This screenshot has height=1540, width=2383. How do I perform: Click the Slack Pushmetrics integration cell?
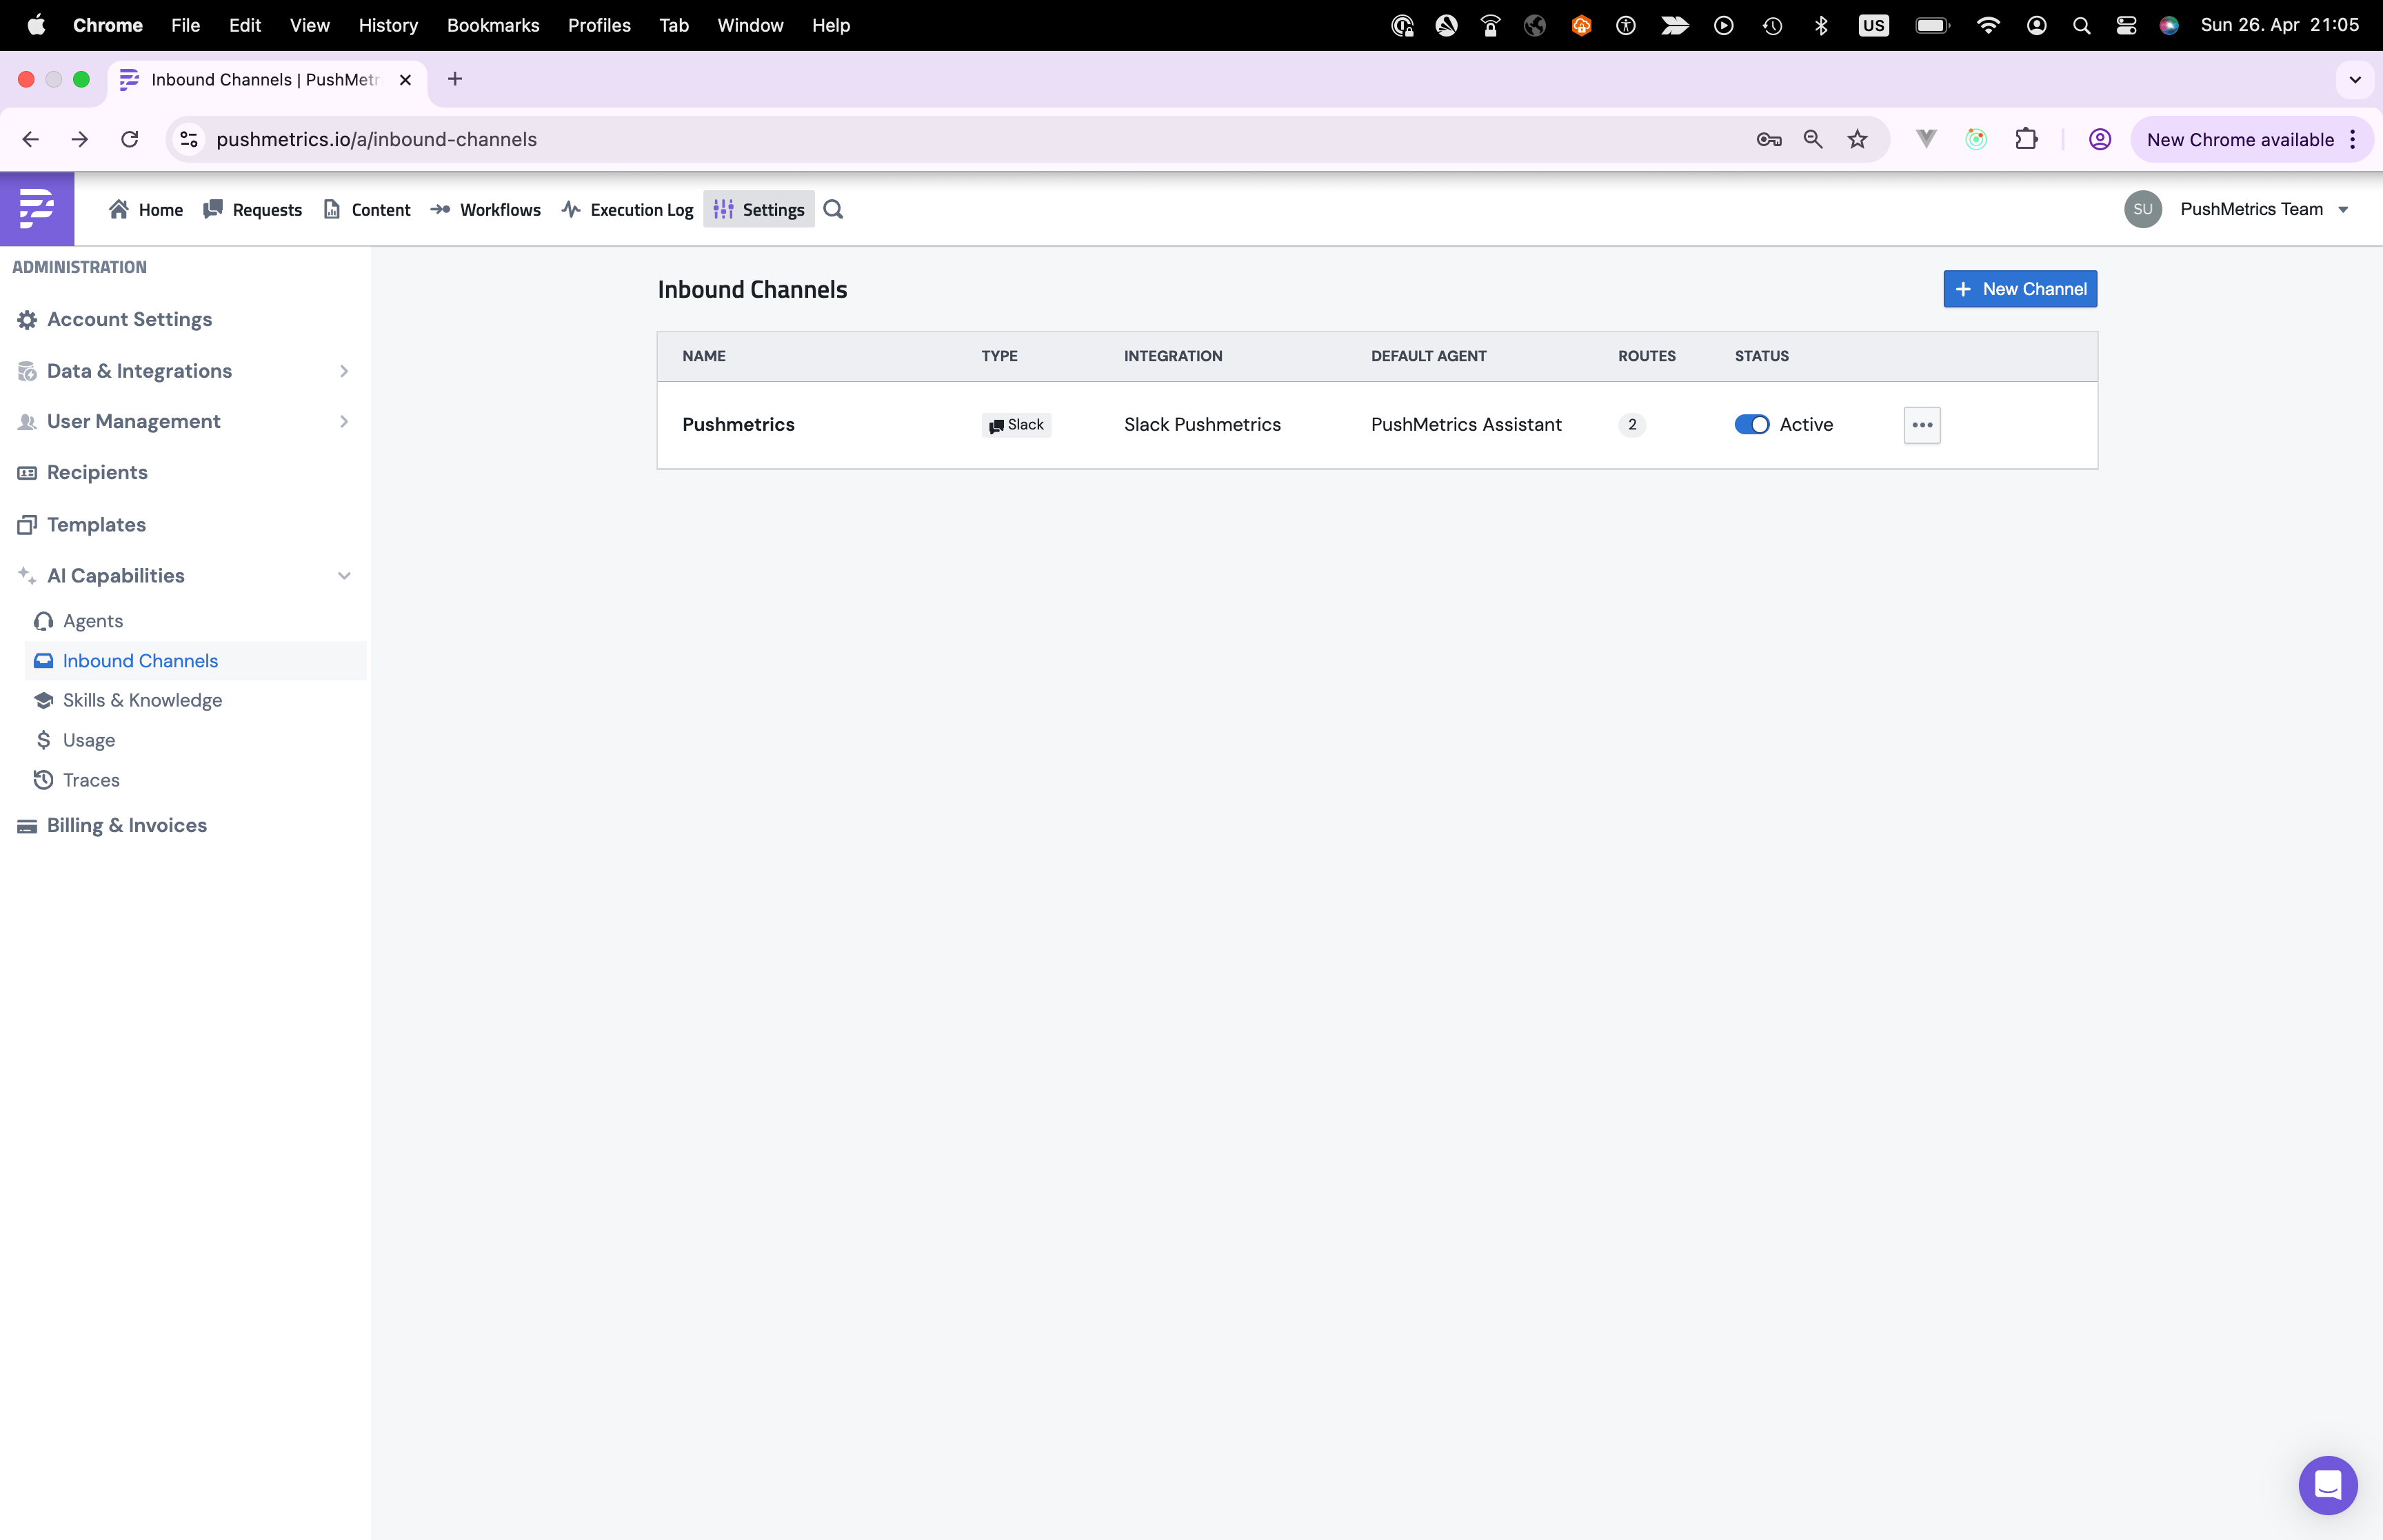[1202, 425]
